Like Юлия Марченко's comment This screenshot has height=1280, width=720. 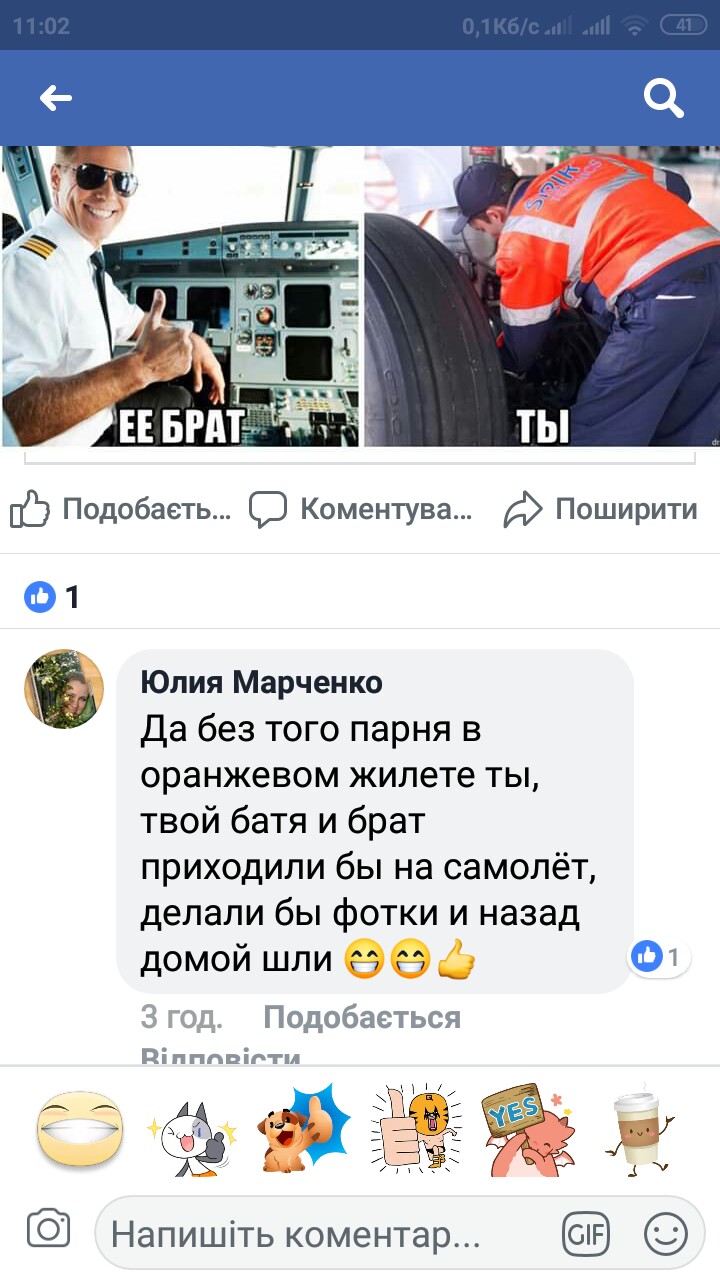[x=362, y=1018]
